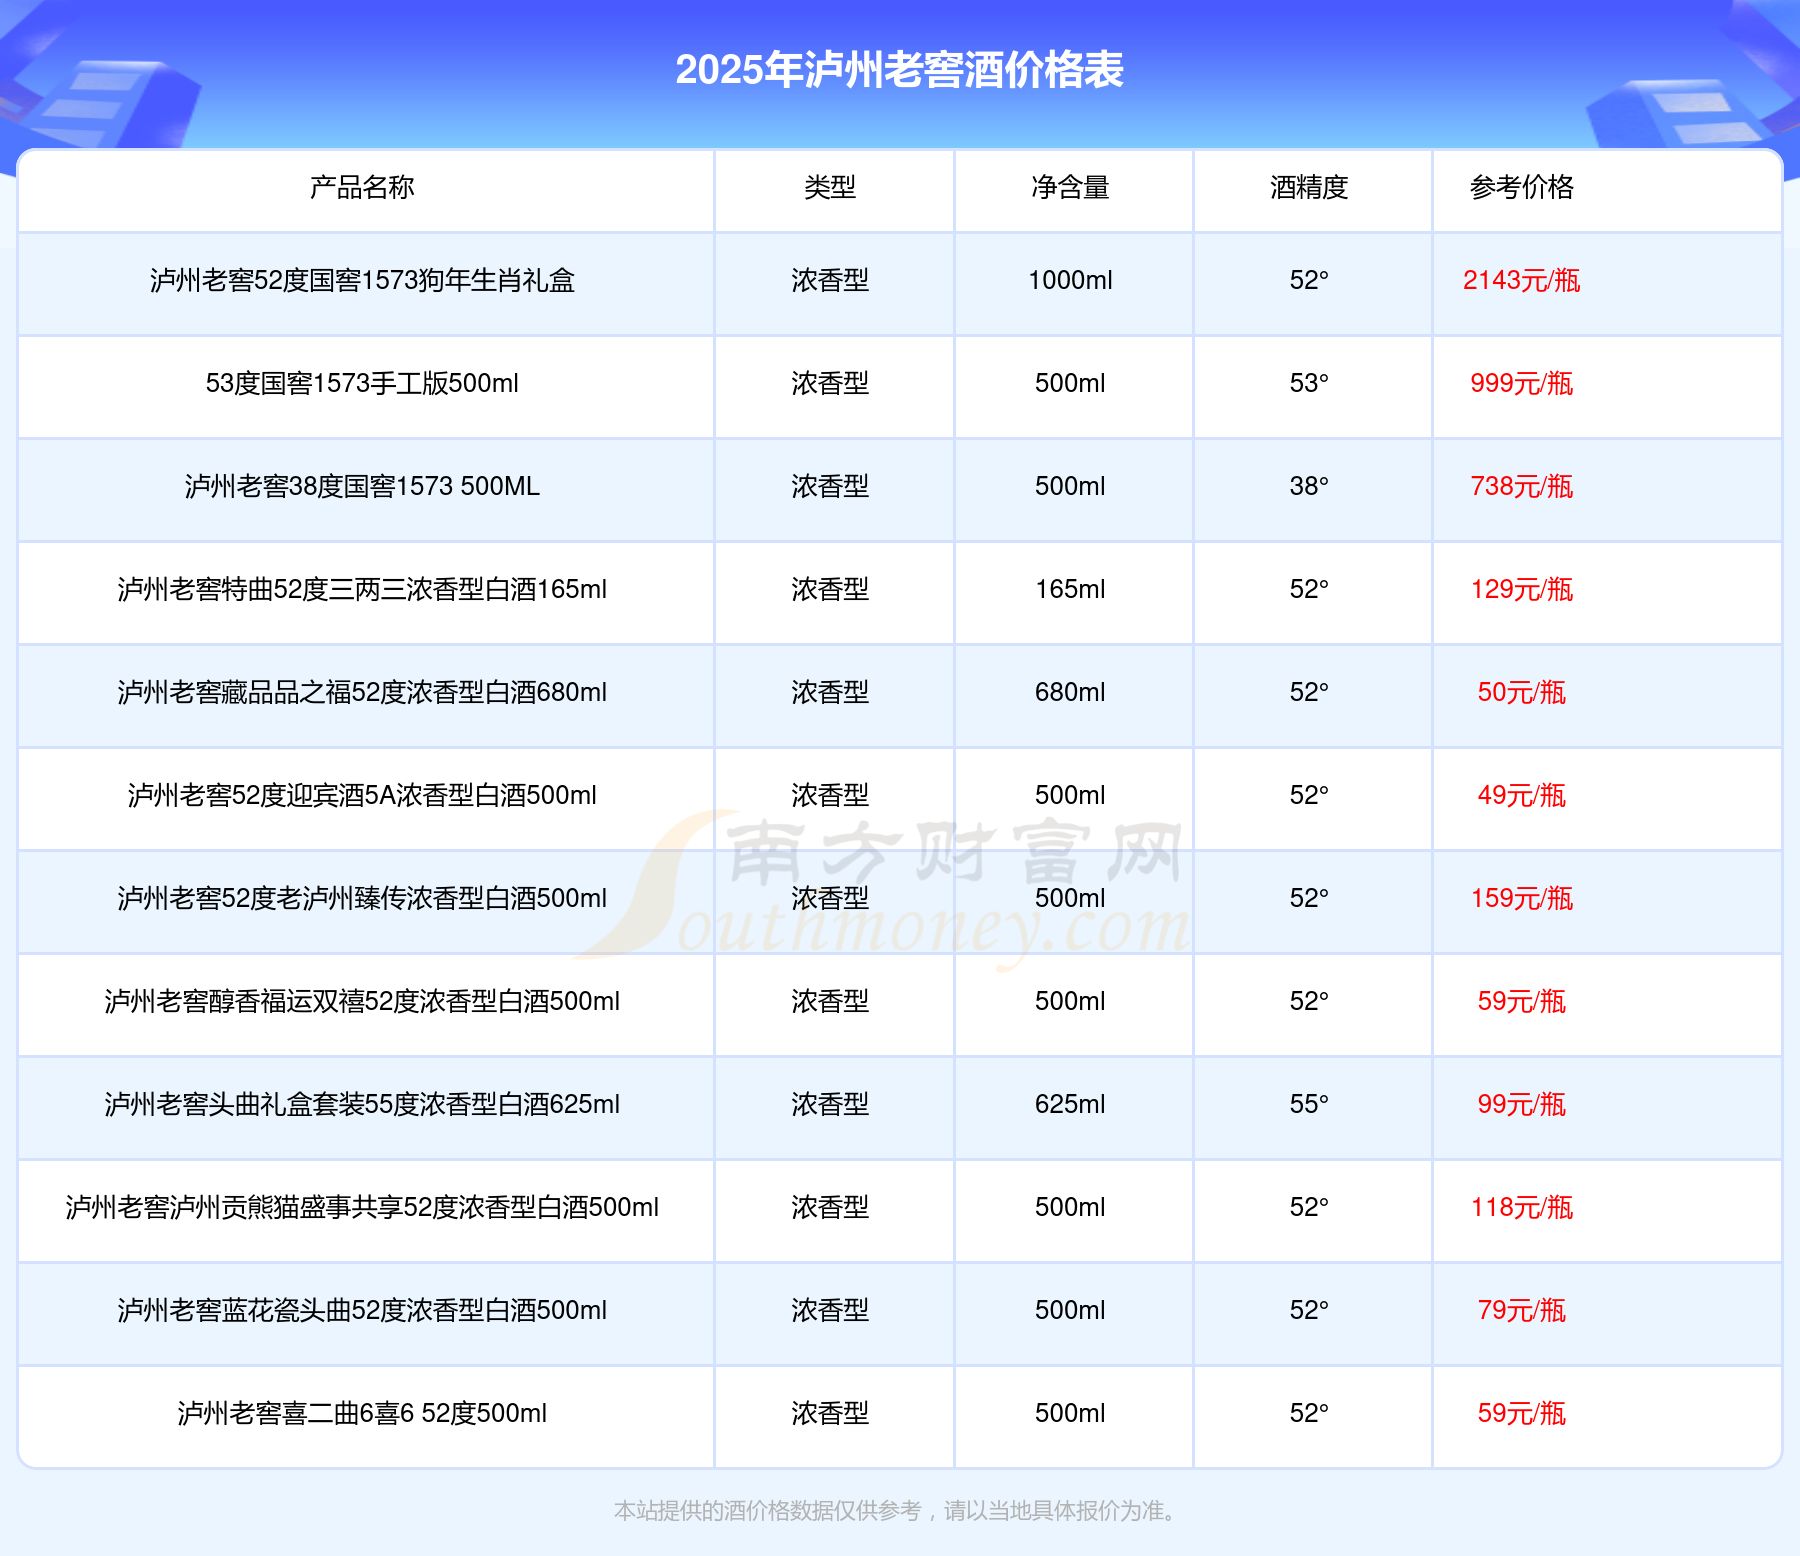The image size is (1800, 1556).
Task: Click product 泸州老窖头曲礼盒套装55度浓香型白酒625ml
Action: pyautogui.click(x=362, y=1104)
